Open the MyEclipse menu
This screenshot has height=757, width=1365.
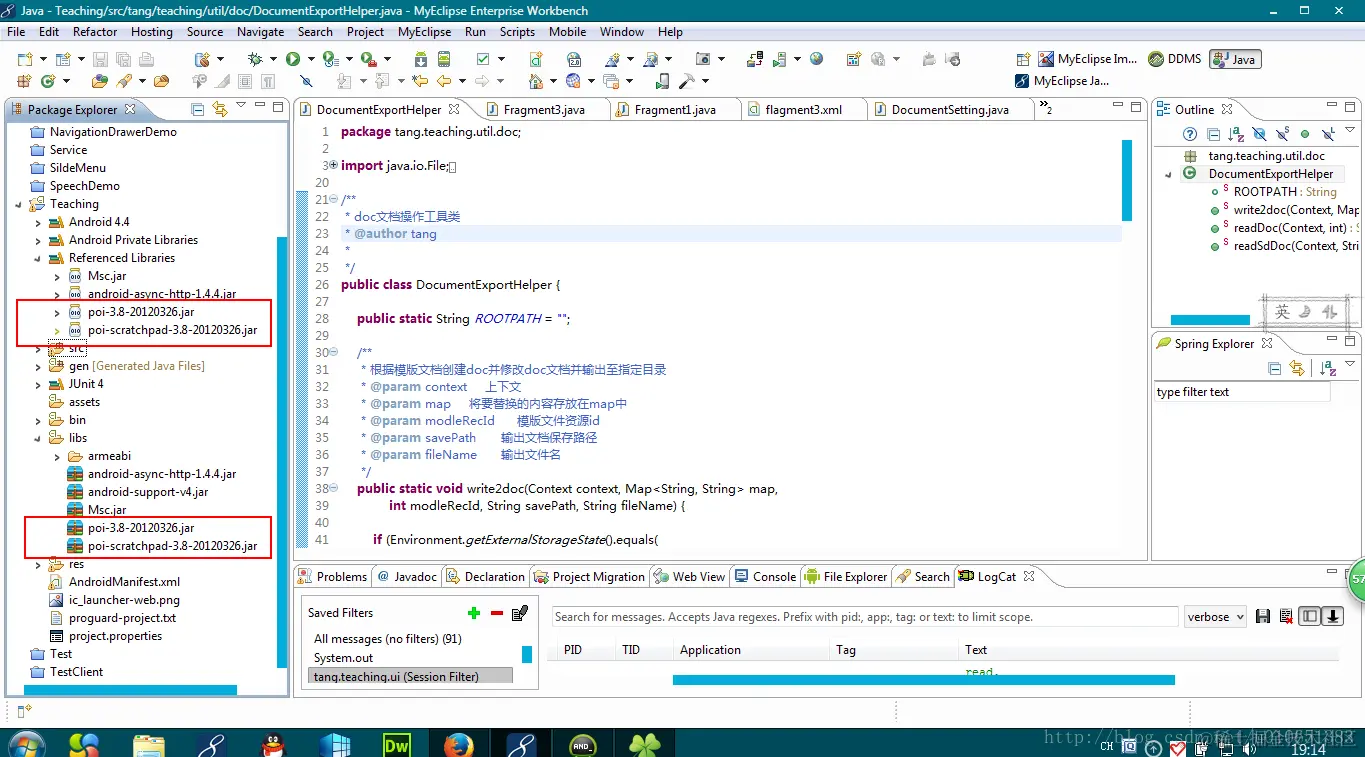(x=424, y=32)
